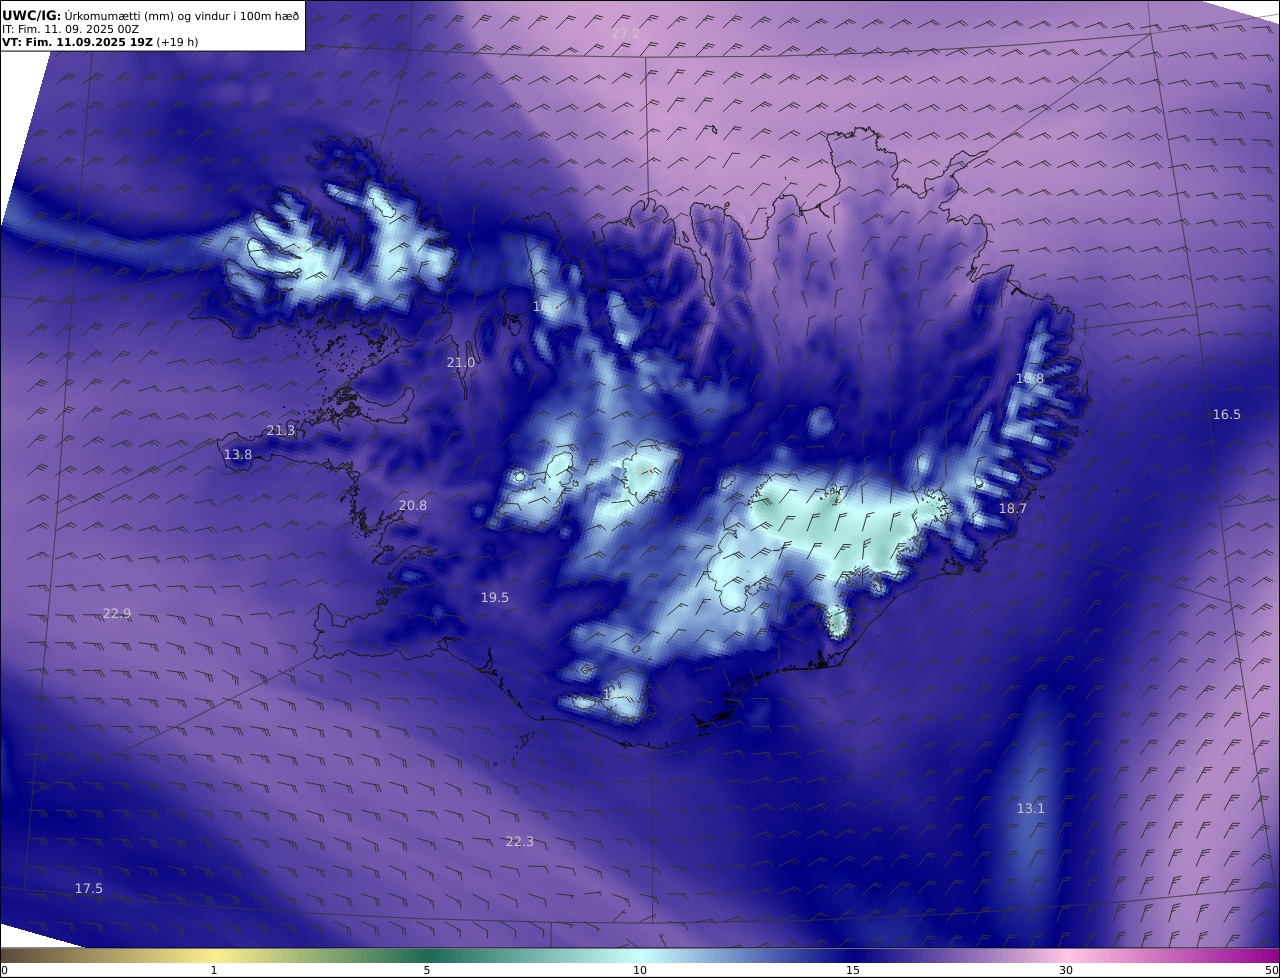Click the 13.1 value label

coord(1031,808)
